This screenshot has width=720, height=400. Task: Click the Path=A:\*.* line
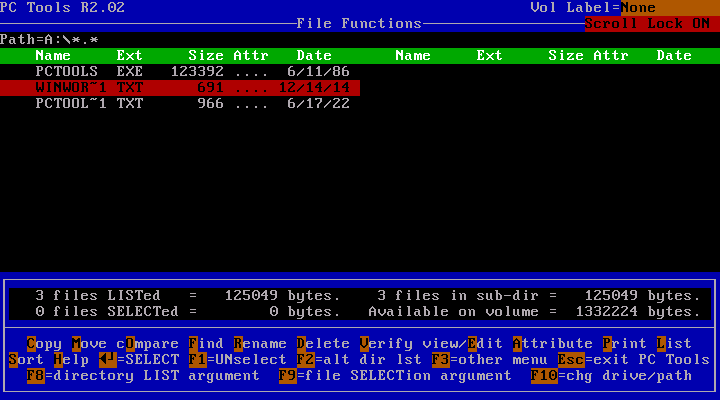pyautogui.click(x=49, y=39)
